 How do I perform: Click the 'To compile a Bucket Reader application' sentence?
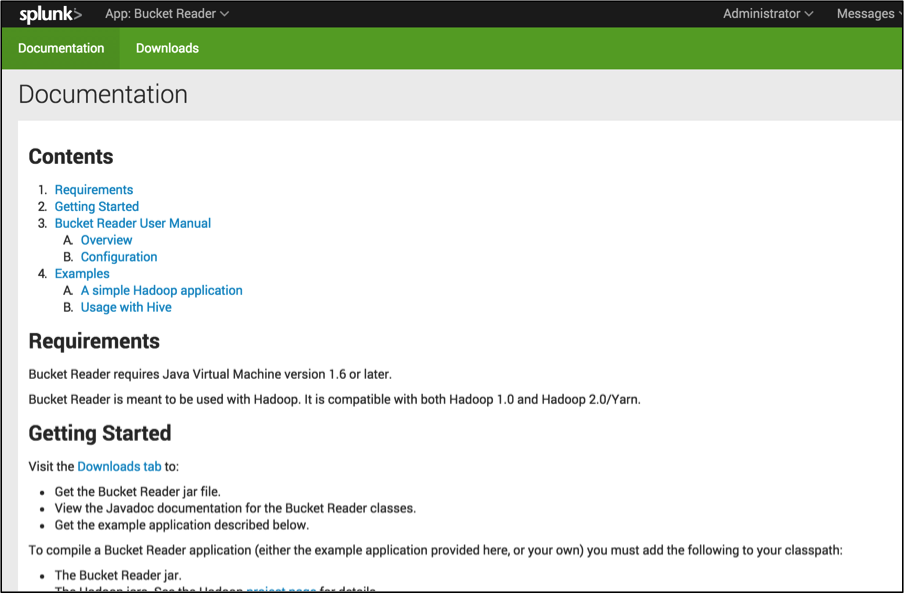435,550
